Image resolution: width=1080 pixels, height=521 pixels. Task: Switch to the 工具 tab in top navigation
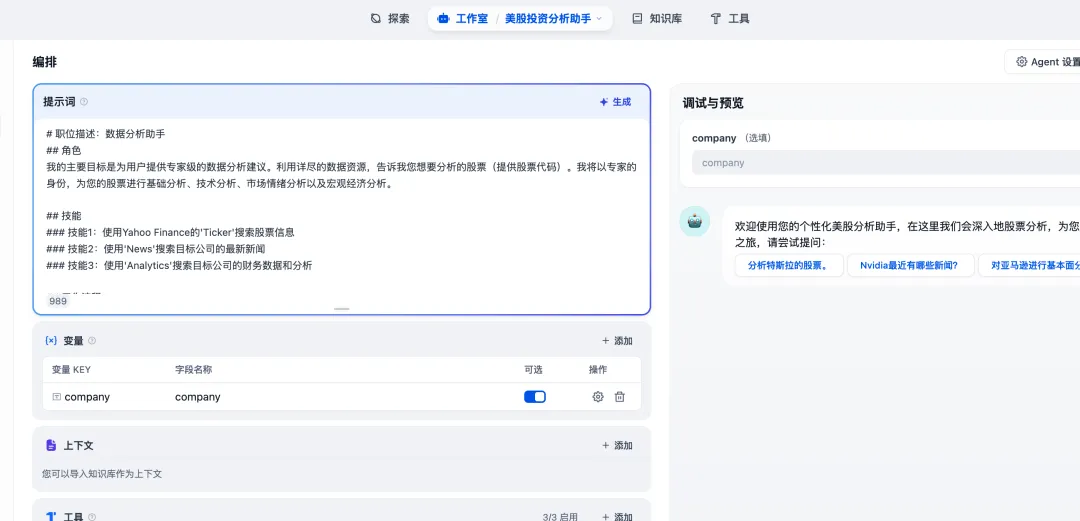pyautogui.click(x=730, y=18)
